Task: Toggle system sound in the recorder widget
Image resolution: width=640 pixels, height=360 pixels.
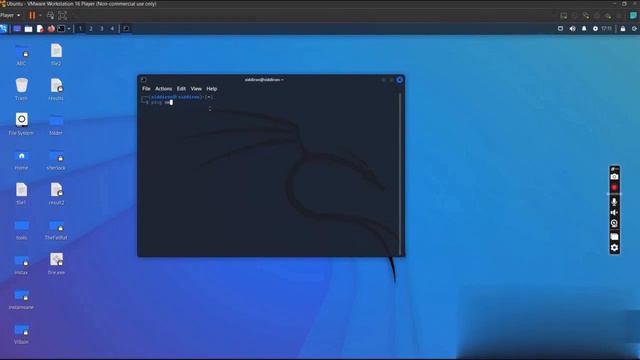Action: pos(614,212)
